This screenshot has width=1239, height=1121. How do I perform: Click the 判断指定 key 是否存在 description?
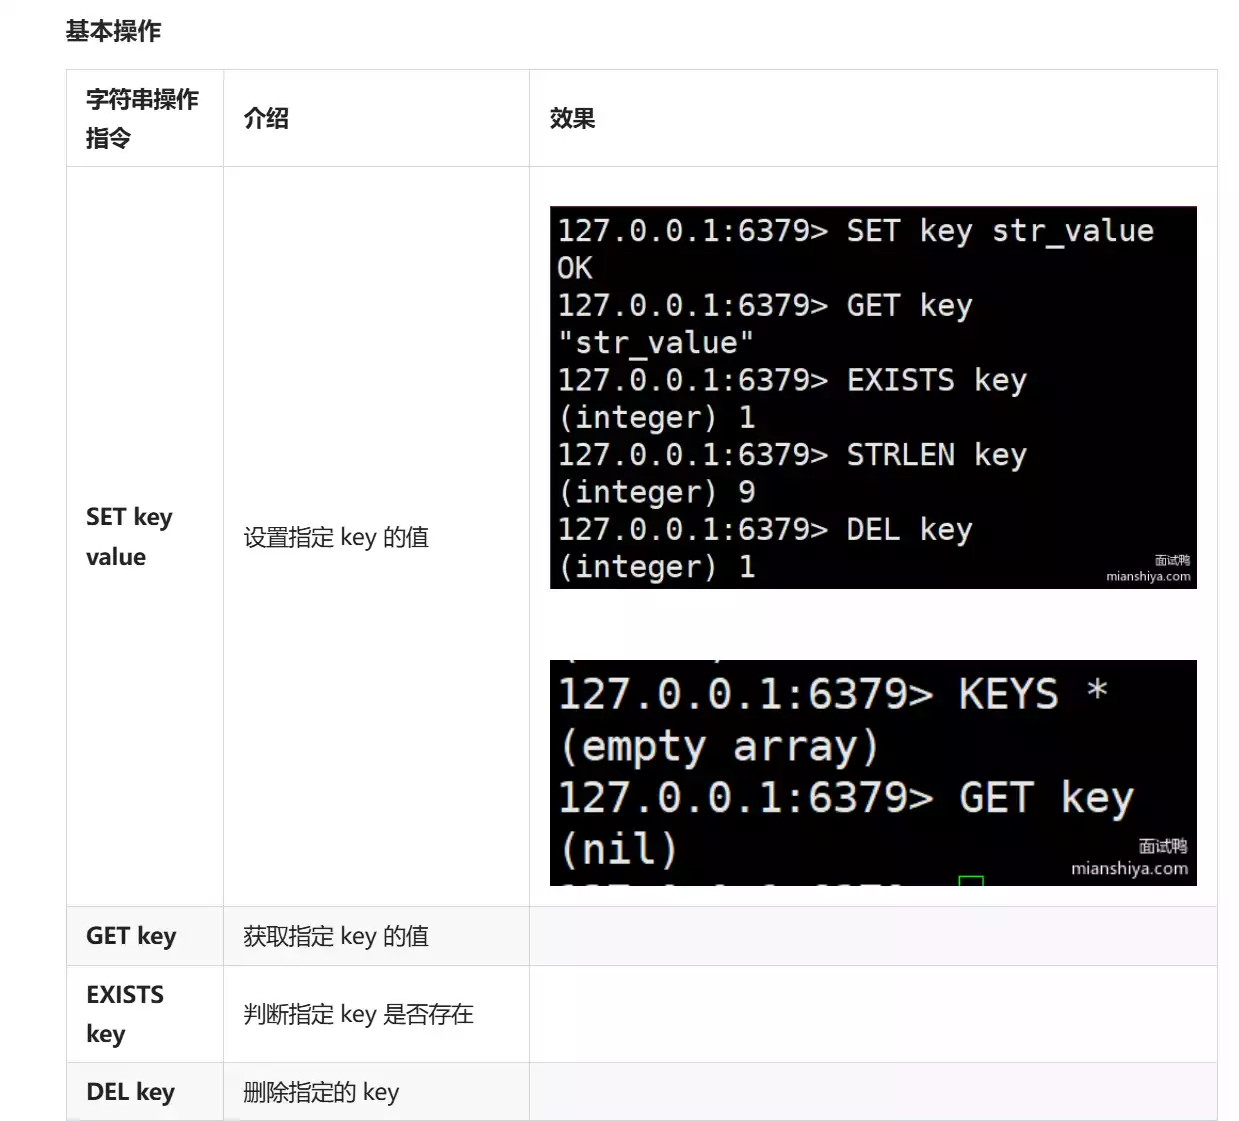(358, 1014)
